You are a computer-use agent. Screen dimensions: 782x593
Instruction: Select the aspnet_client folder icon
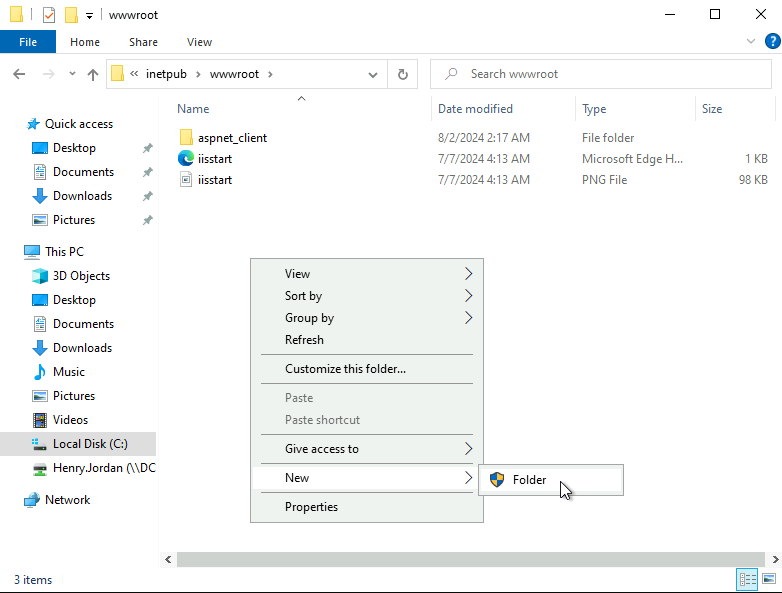pos(186,137)
